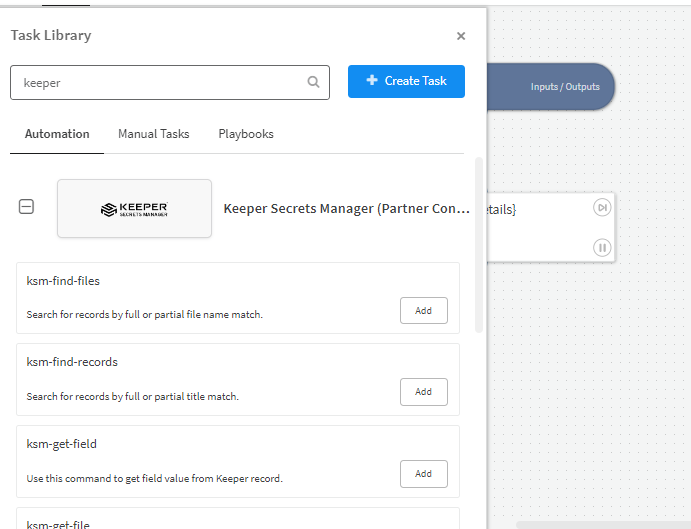Add the ksm-find-records task
Image resolution: width=691 pixels, height=529 pixels.
click(x=423, y=392)
